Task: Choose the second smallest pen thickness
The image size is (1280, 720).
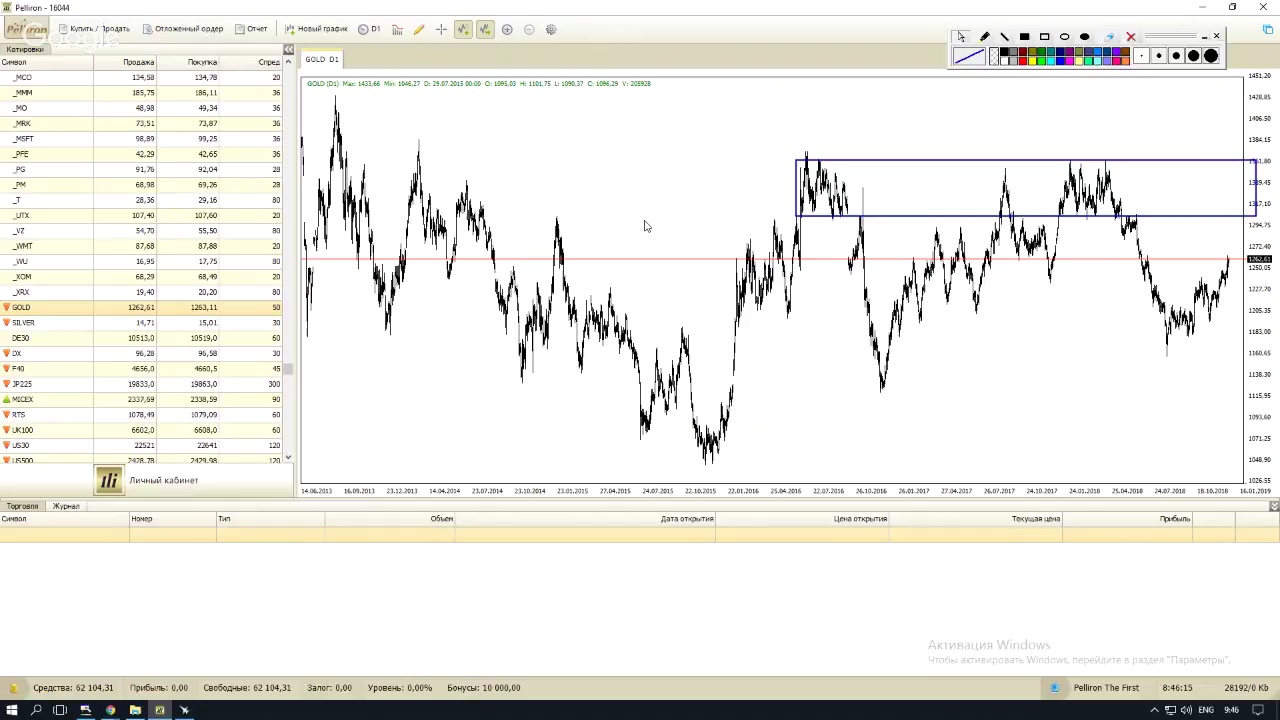Action: (1159, 55)
